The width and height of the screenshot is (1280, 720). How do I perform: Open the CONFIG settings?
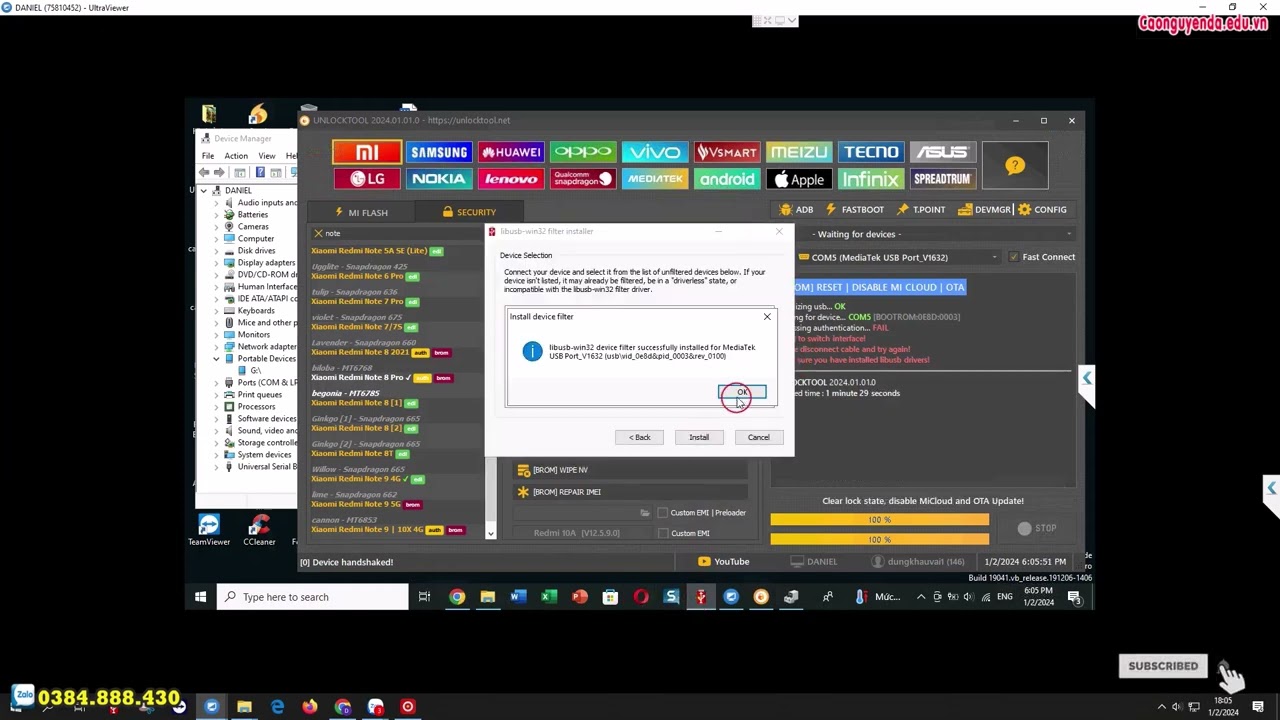pos(1043,210)
